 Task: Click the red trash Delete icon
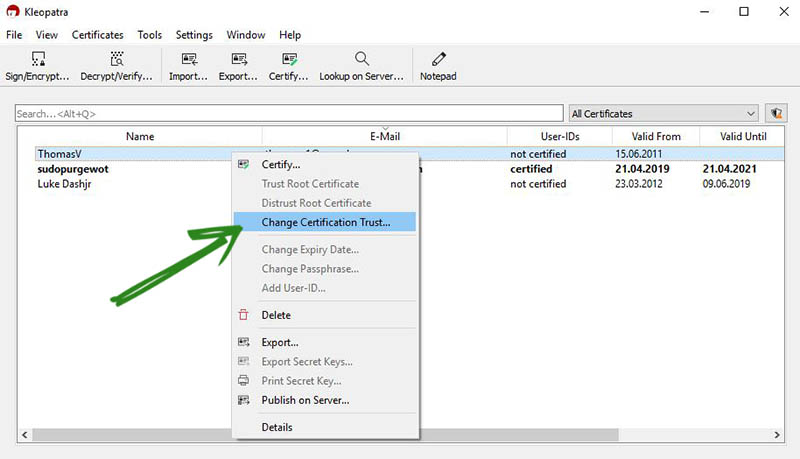tap(244, 315)
